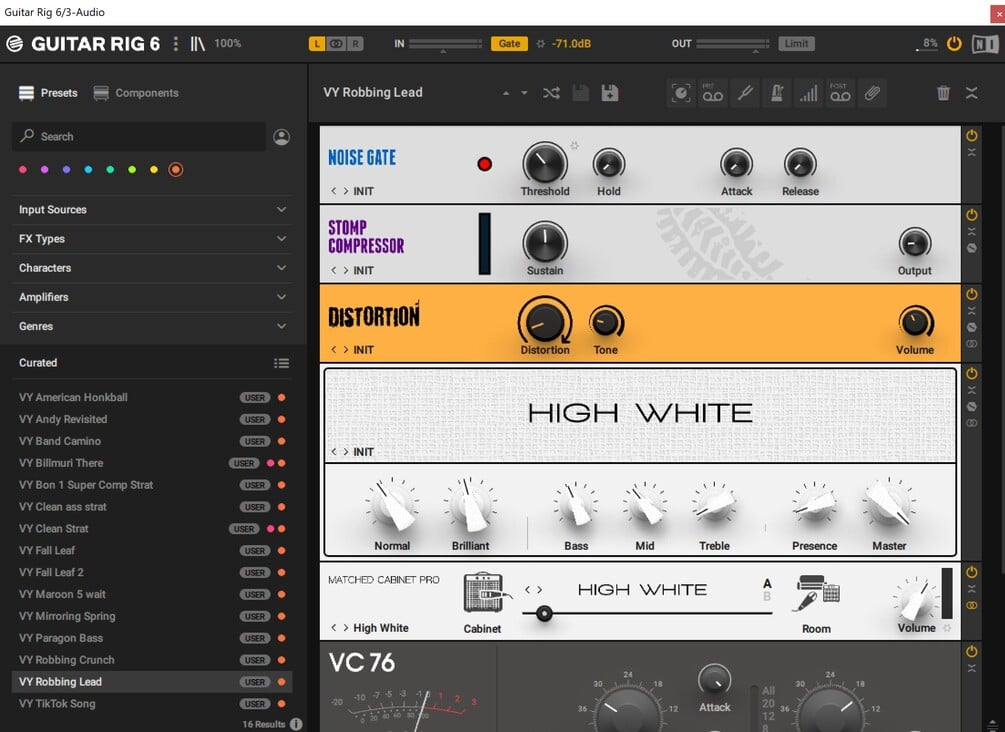Expand the FX Types filter
The height and width of the screenshot is (732, 1005).
coord(152,239)
